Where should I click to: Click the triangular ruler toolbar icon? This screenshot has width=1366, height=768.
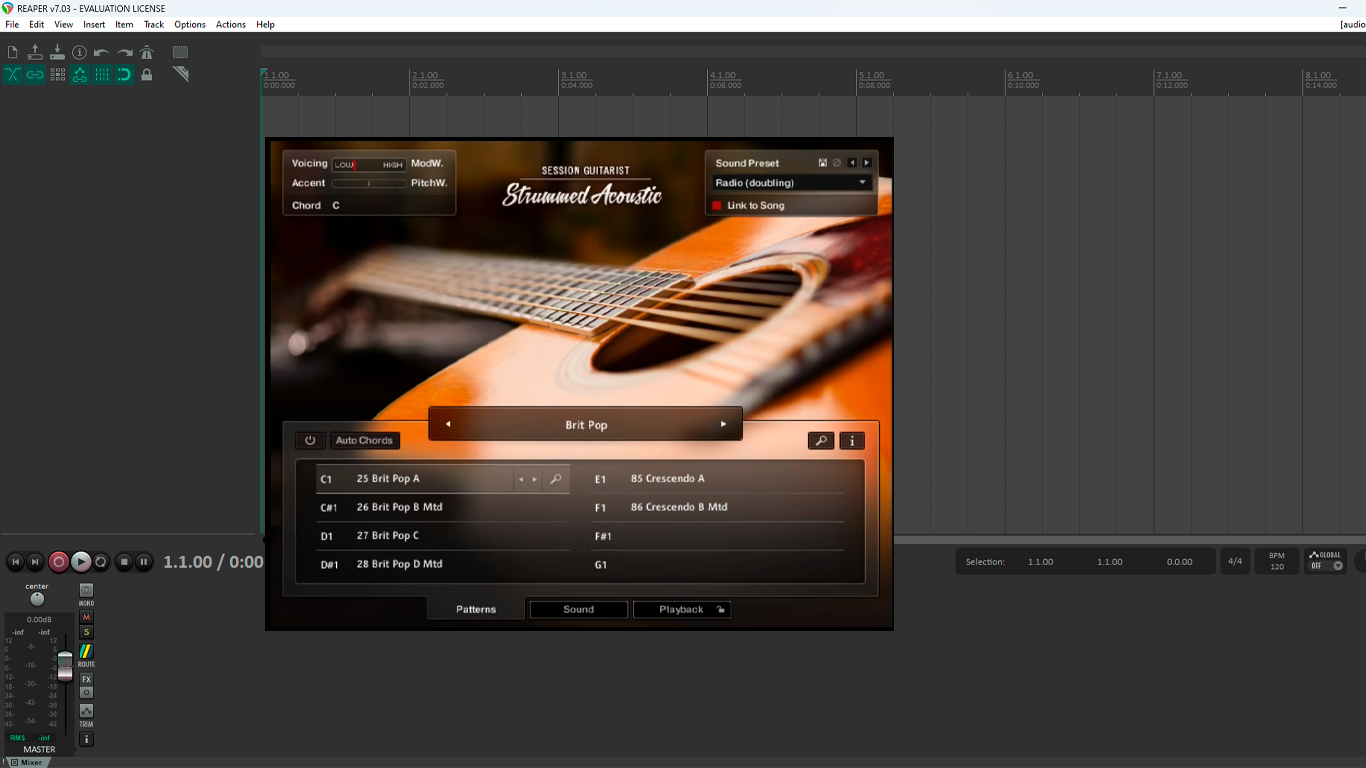coord(180,74)
